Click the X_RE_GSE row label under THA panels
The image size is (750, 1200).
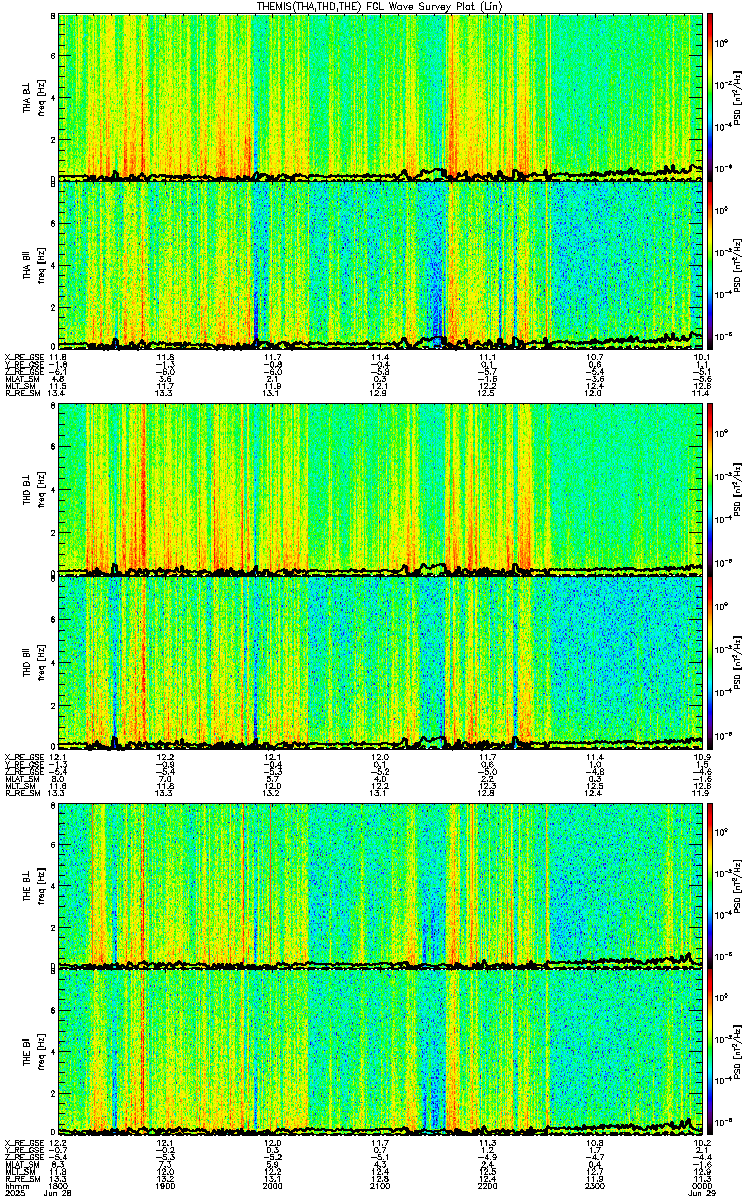[x=20, y=356]
